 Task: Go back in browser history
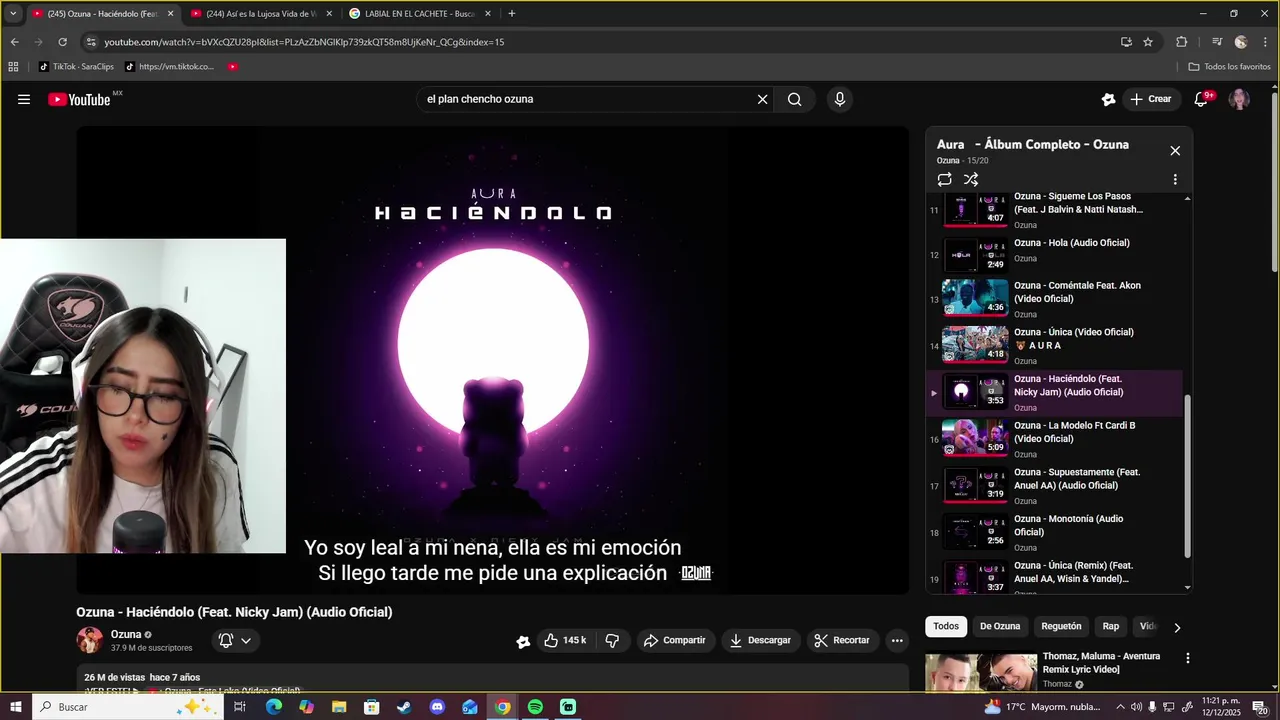pyautogui.click(x=14, y=42)
